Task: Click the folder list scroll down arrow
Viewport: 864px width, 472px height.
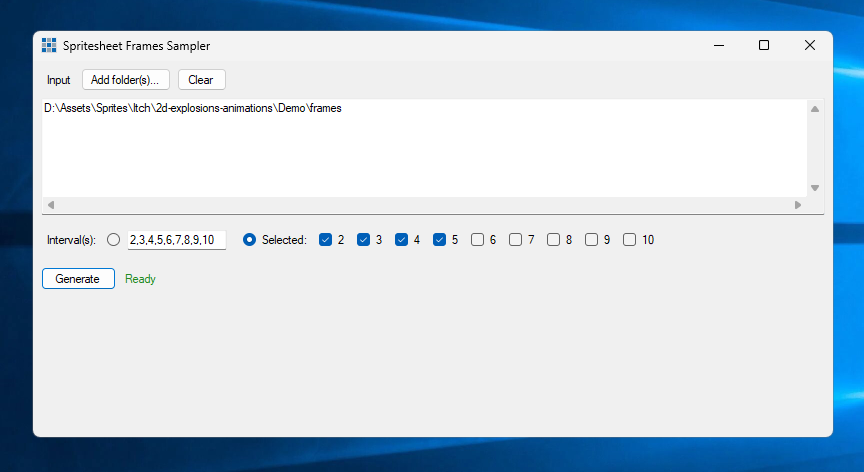Action: click(815, 188)
